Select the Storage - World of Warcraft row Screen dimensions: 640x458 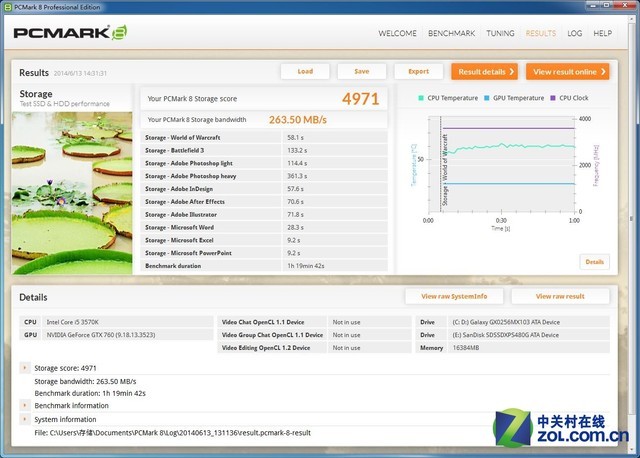(x=264, y=138)
